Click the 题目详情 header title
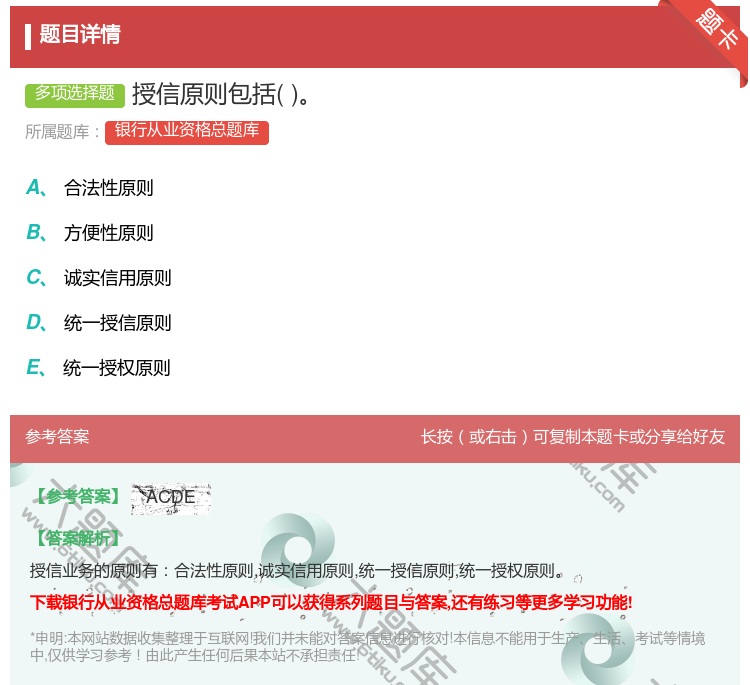 [x=79, y=34]
